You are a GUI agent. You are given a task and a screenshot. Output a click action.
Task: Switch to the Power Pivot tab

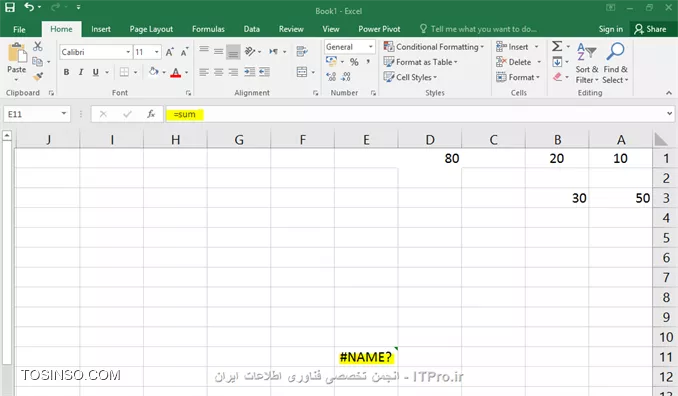(x=379, y=29)
